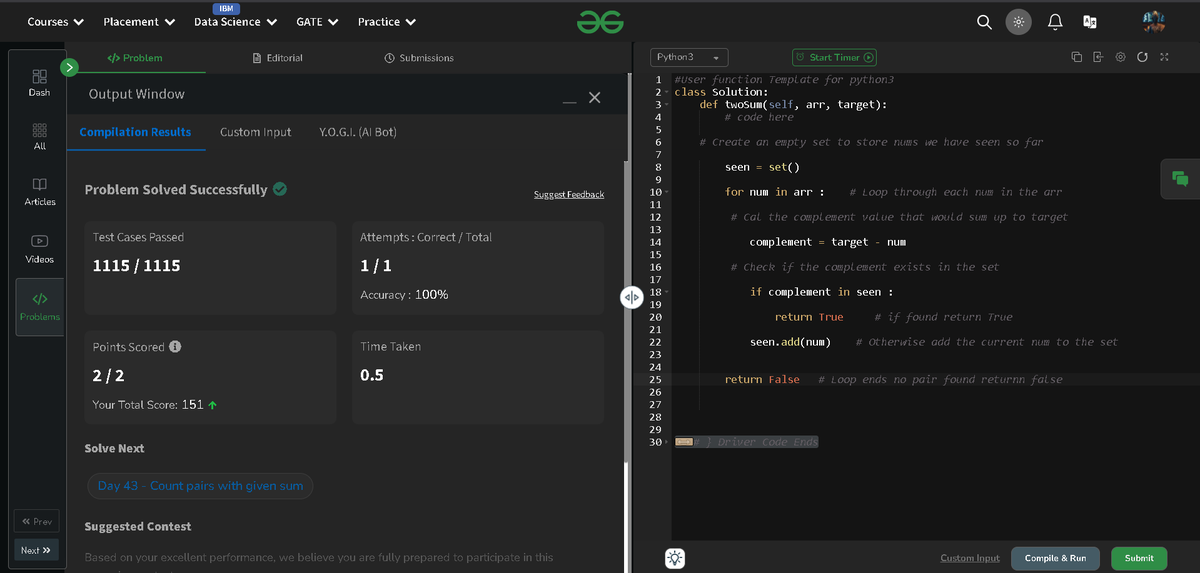
Task: Fold the for loop at line 10
Action: pos(668,192)
